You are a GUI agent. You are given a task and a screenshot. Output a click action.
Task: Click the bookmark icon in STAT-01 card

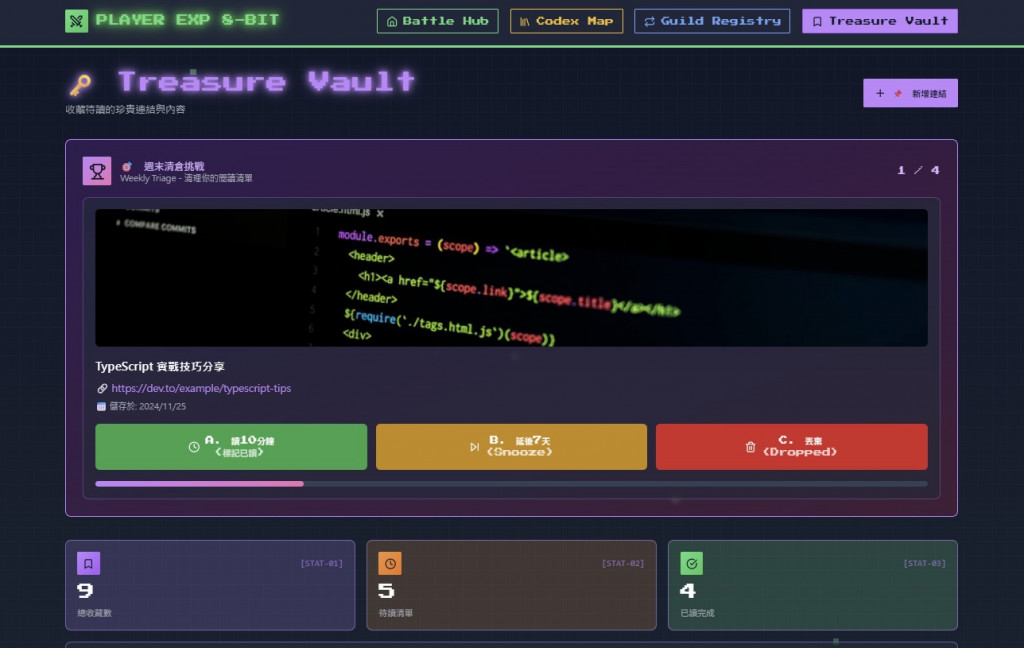88,563
